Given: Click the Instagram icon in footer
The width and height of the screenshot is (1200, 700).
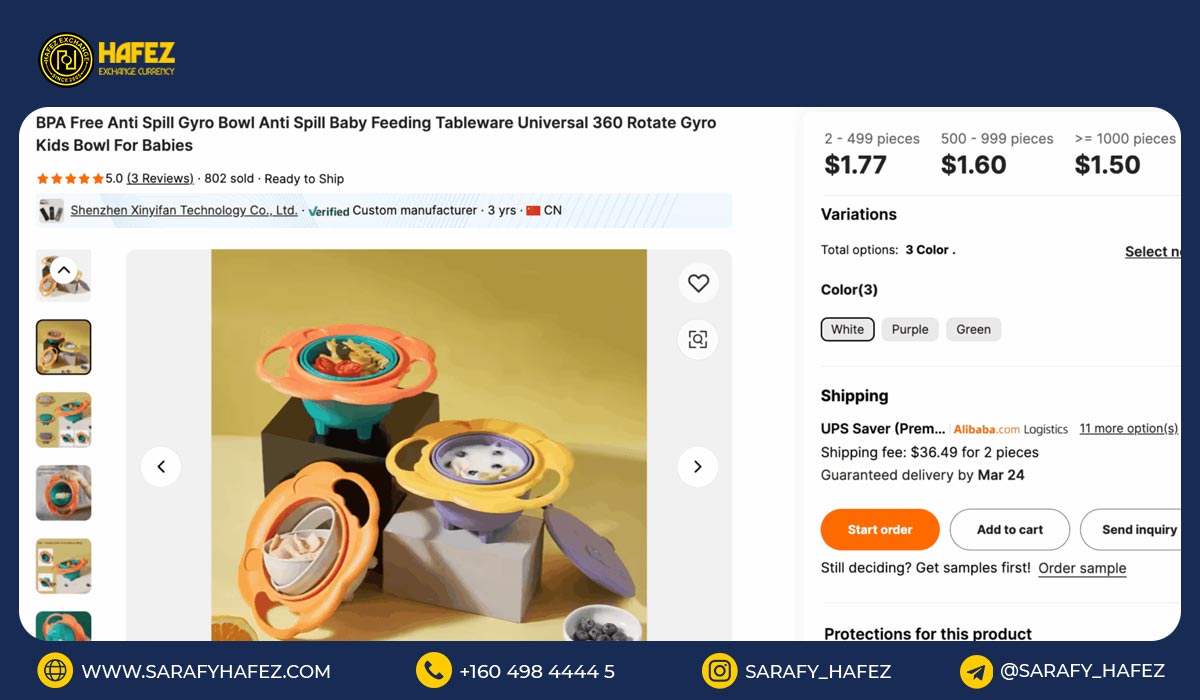Looking at the screenshot, I should [x=719, y=670].
